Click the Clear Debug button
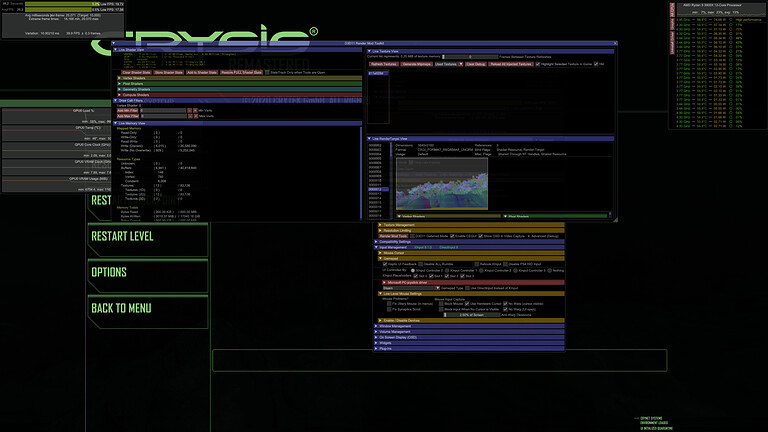 coord(475,64)
